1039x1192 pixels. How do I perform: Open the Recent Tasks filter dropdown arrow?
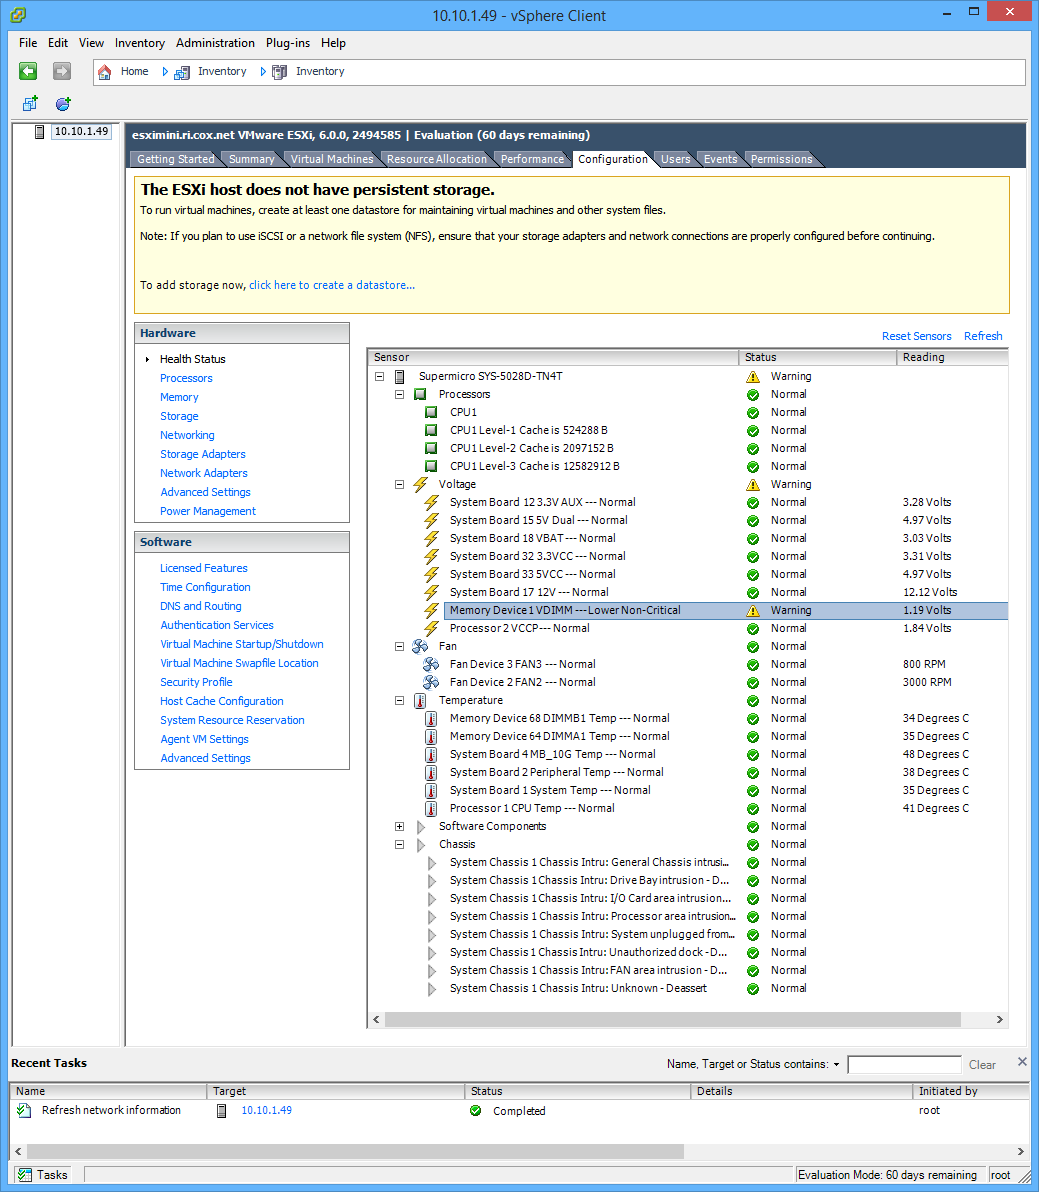tap(836, 1064)
